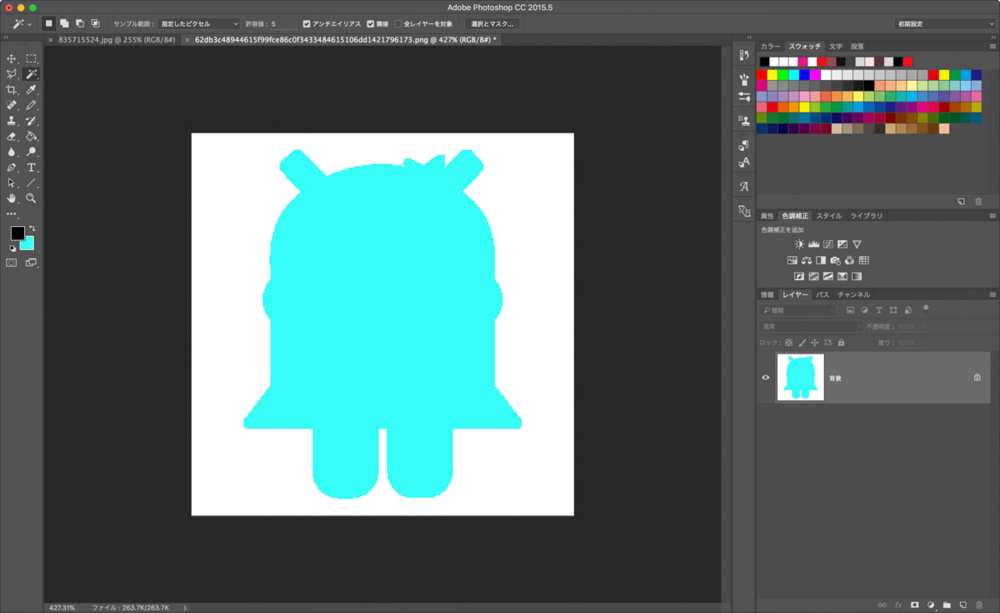
Task: Select the Blur tool
Action: (x=11, y=152)
